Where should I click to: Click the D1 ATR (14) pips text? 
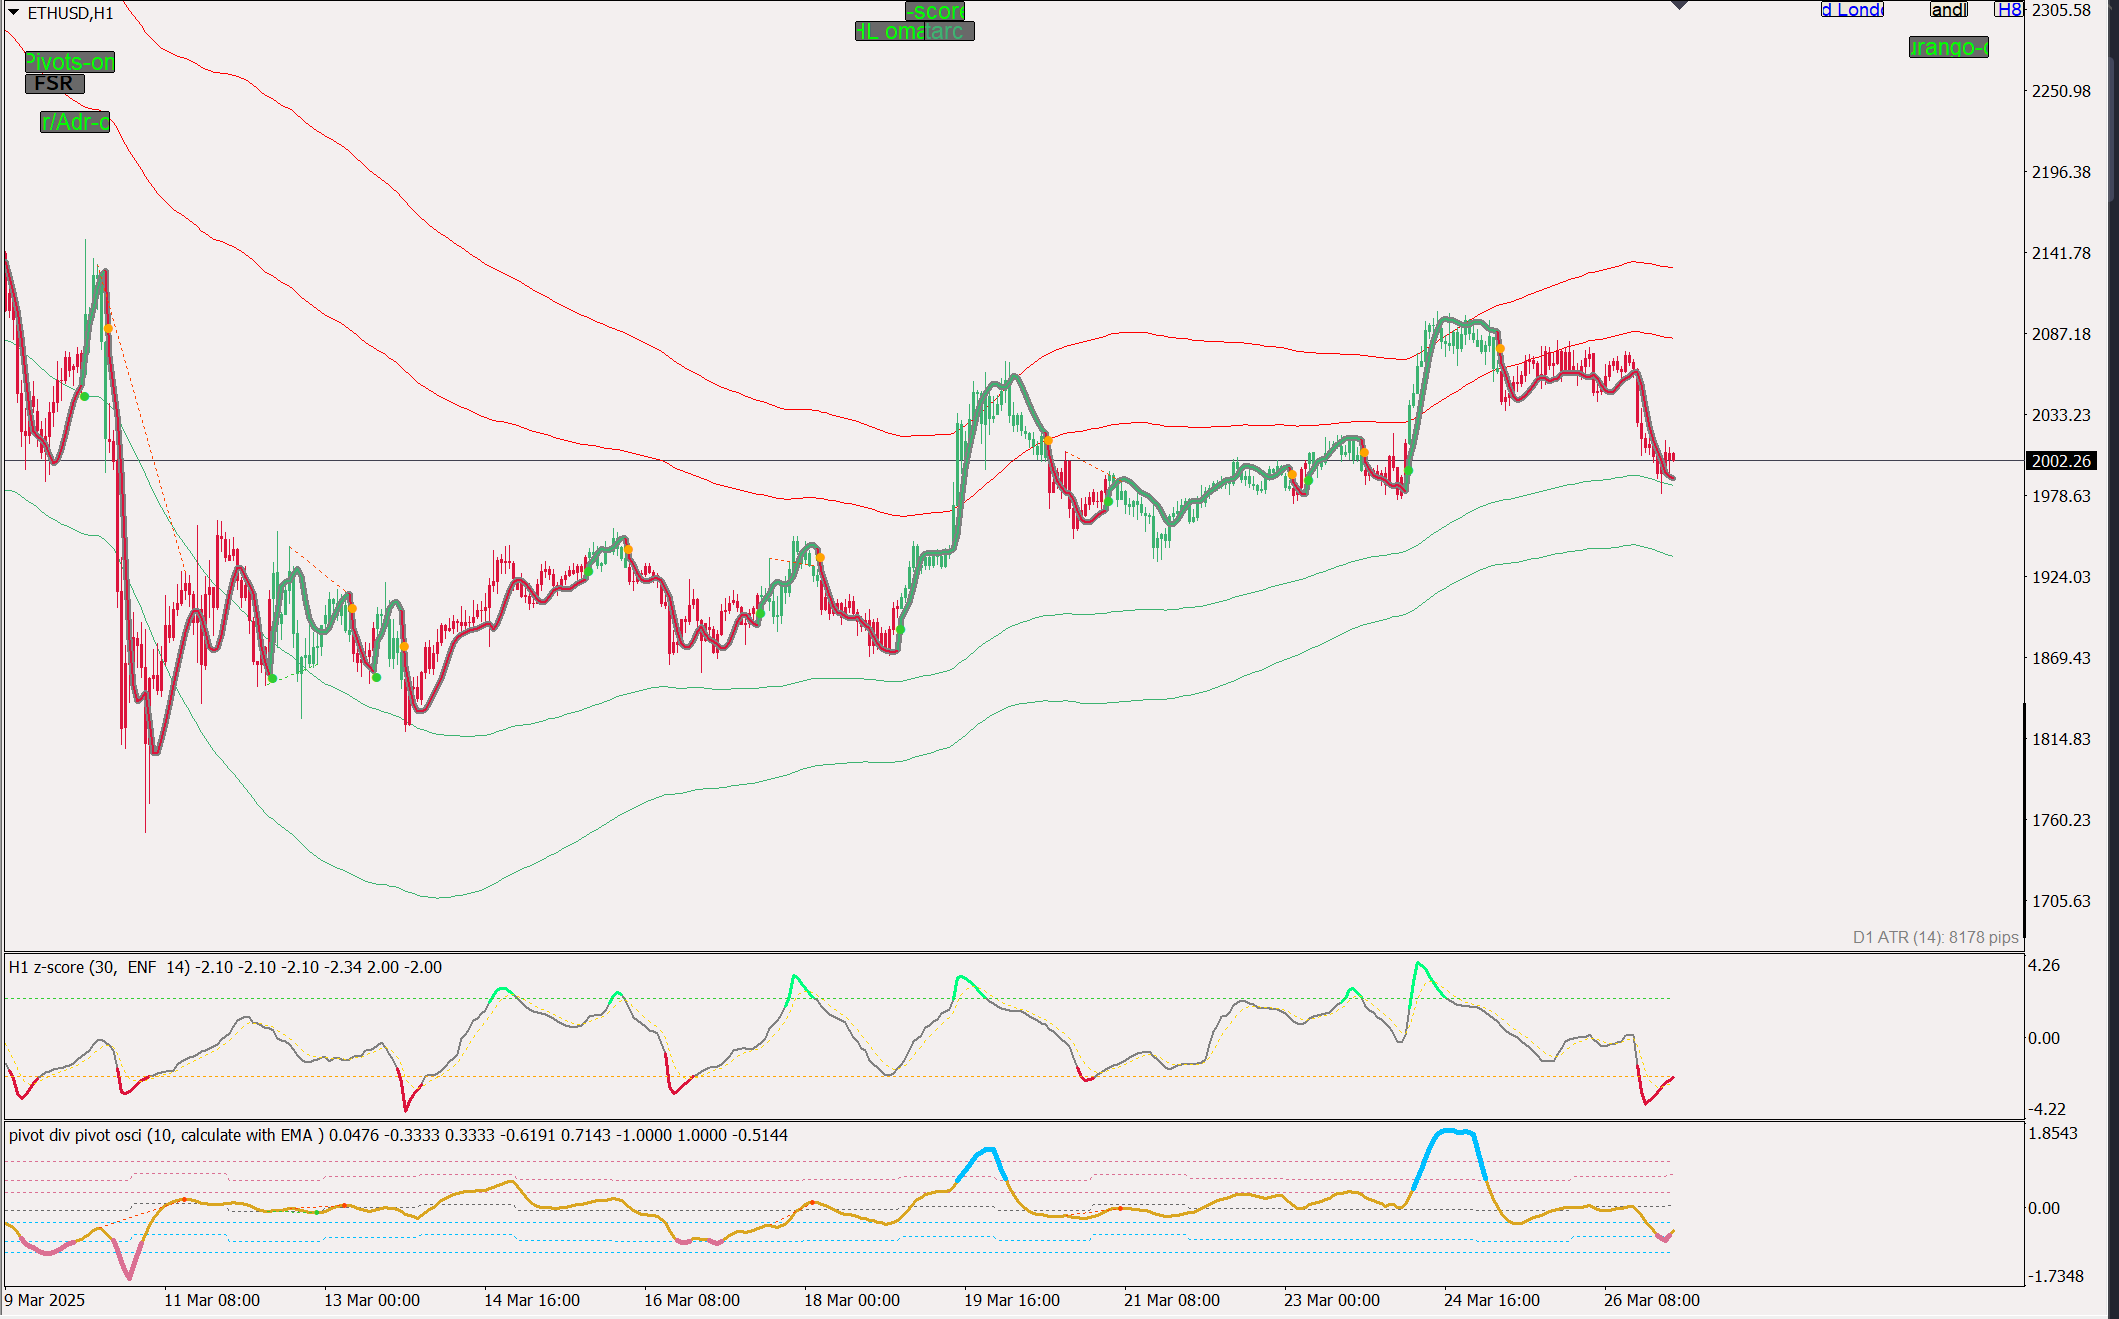click(1935, 937)
